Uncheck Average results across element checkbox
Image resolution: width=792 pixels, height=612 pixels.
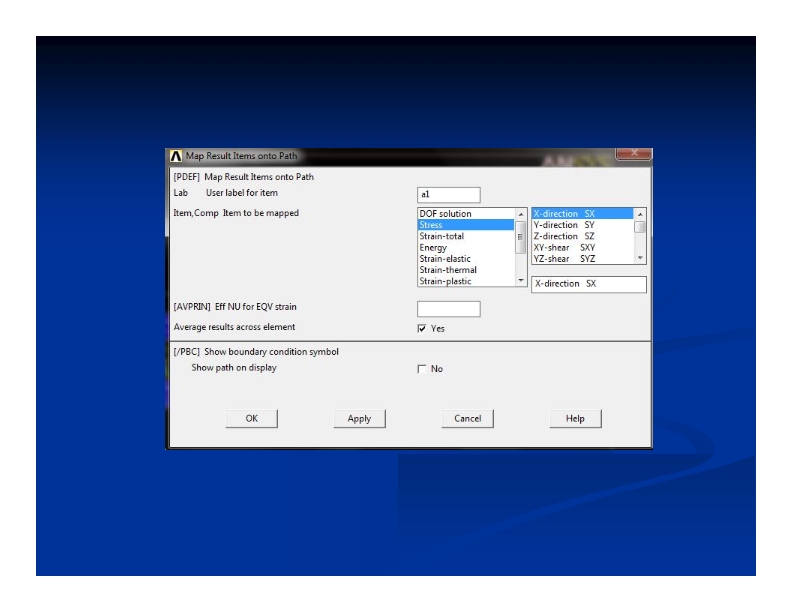pos(422,328)
